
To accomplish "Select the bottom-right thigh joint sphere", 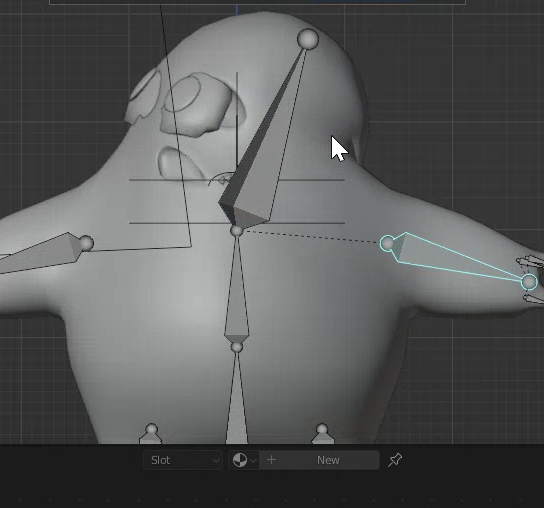I will pos(322,429).
